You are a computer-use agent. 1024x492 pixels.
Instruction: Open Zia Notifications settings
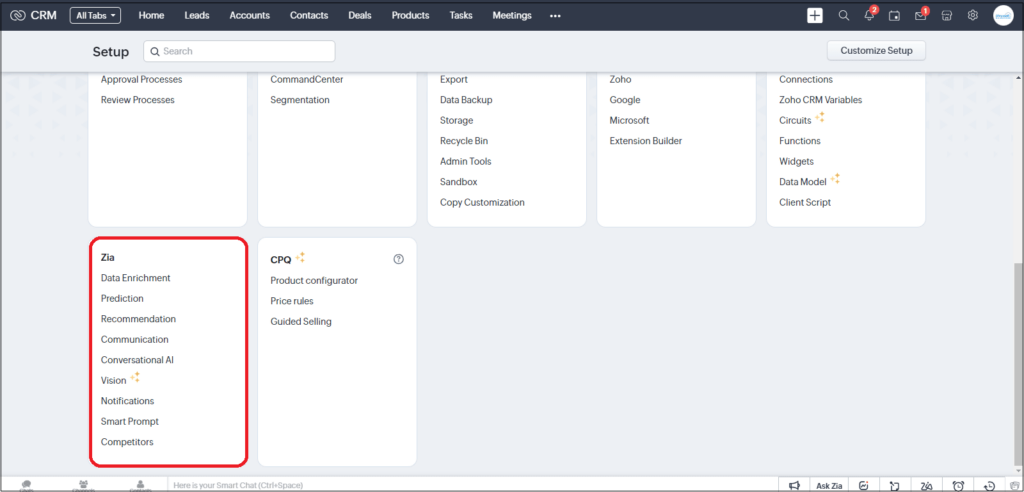(x=127, y=401)
